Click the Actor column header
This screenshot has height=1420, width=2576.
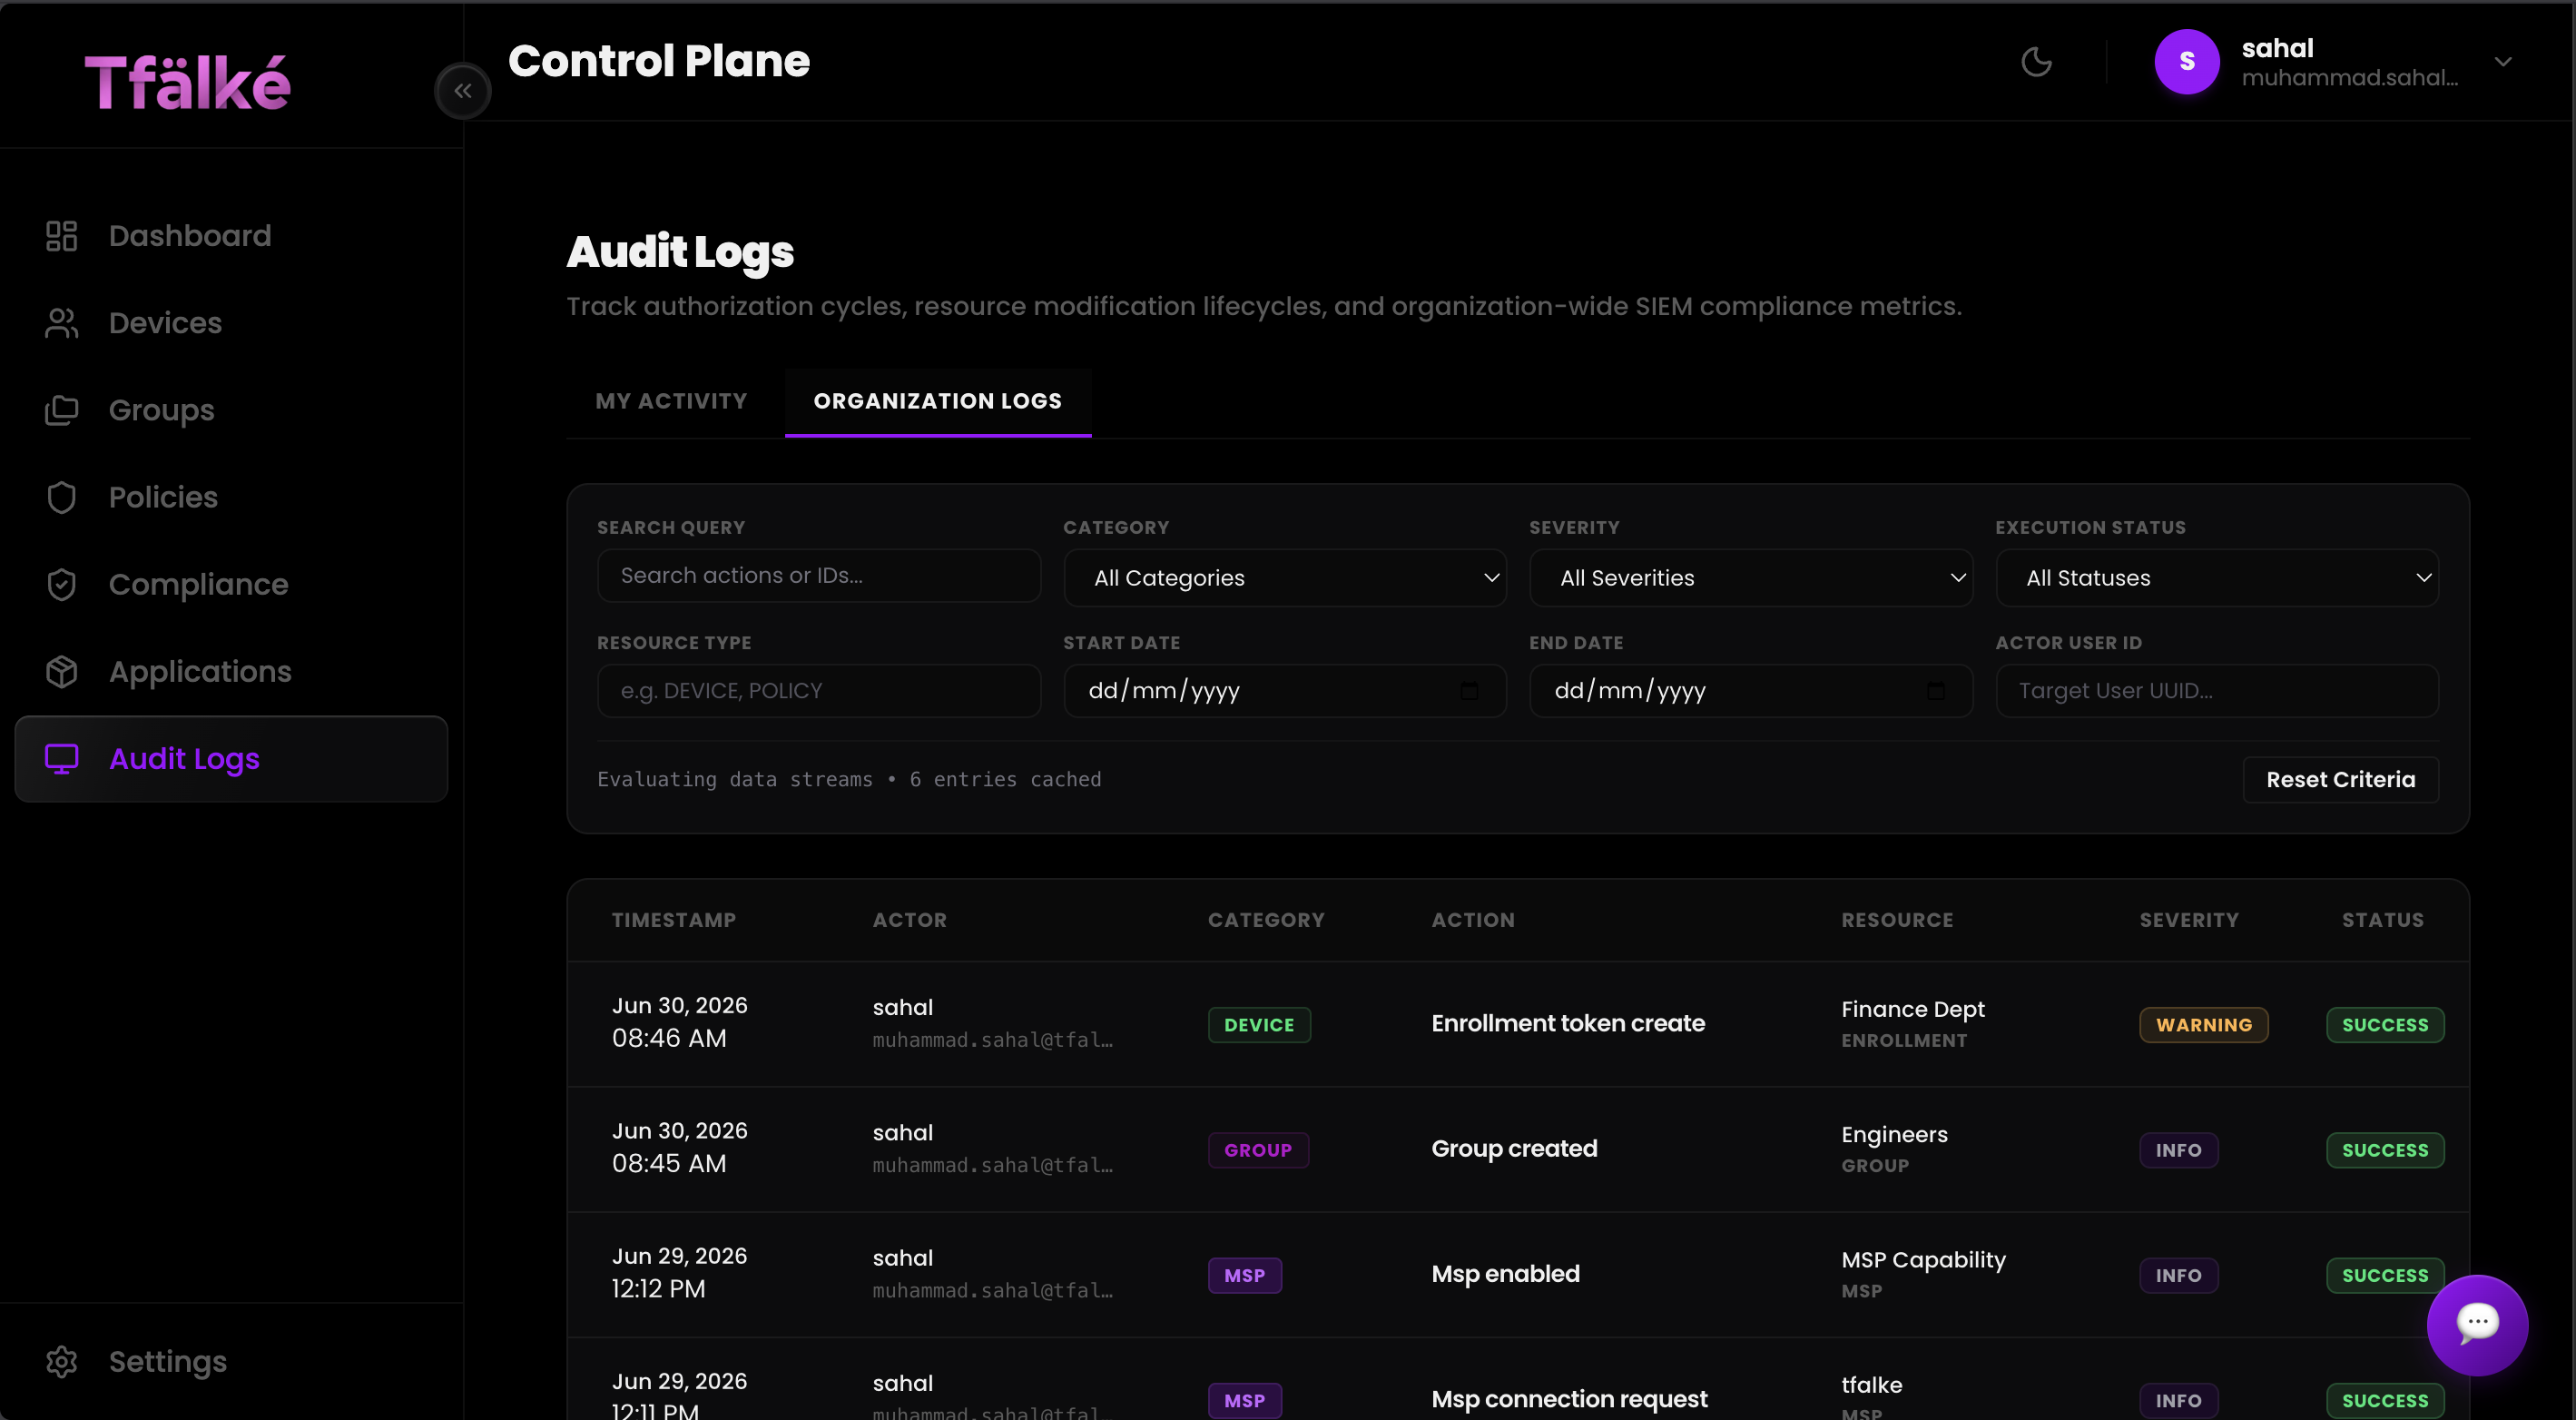click(x=909, y=920)
